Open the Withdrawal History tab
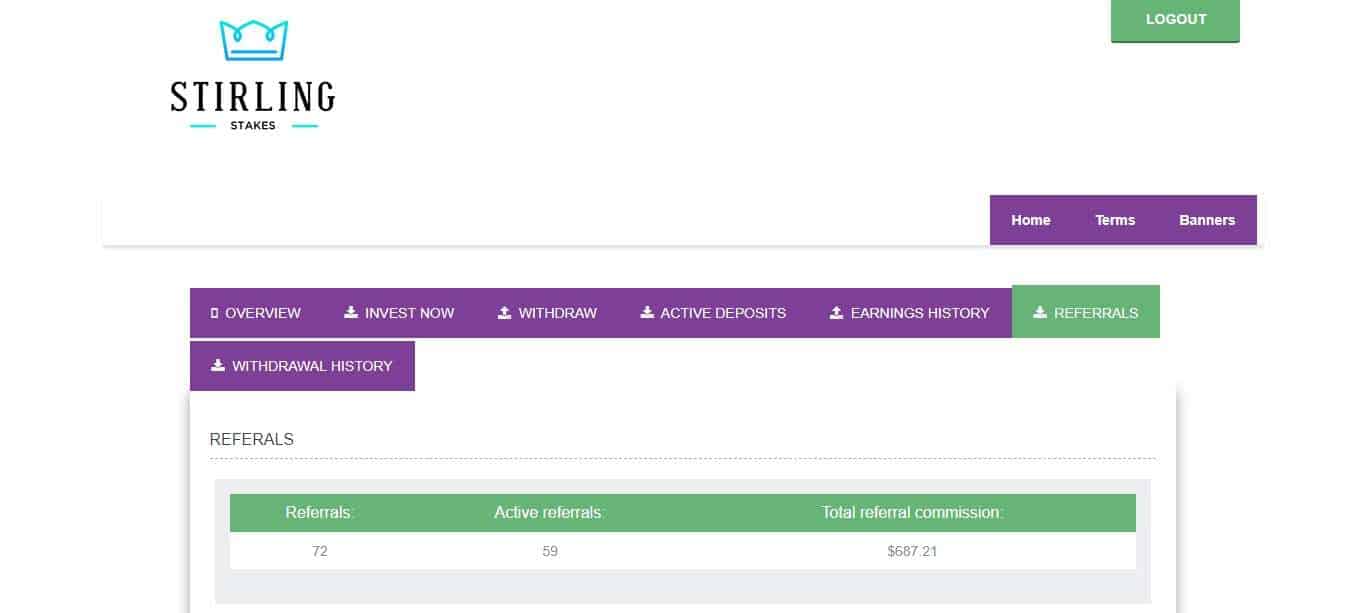This screenshot has width=1366, height=613. coord(302,366)
